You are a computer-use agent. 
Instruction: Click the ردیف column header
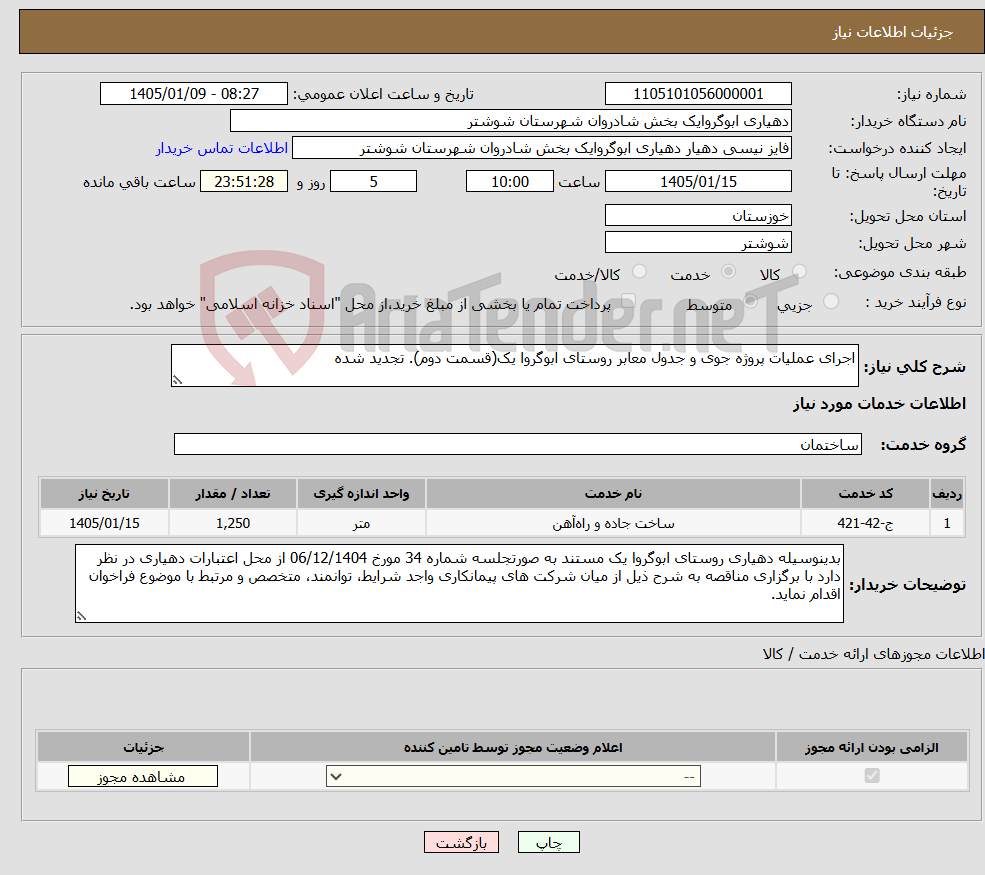(x=947, y=494)
